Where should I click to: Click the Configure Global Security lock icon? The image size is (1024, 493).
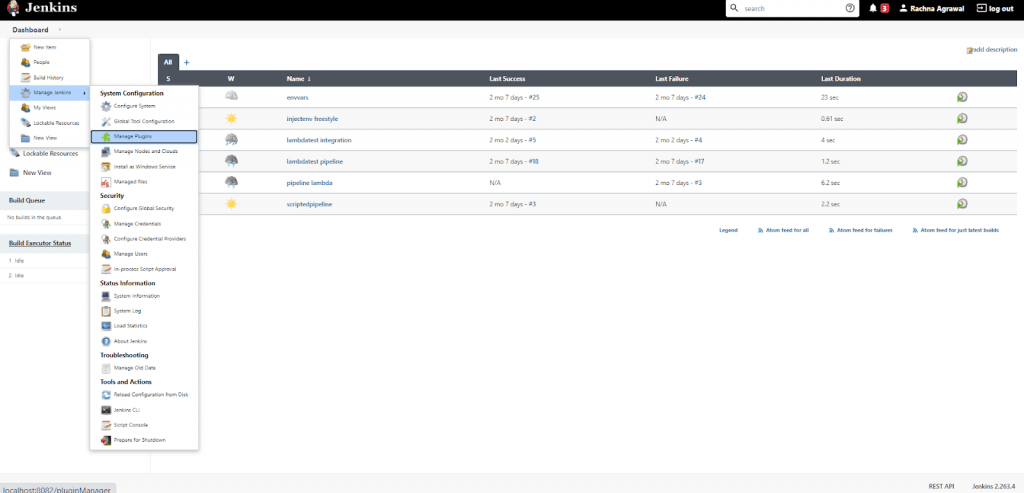(x=106, y=208)
